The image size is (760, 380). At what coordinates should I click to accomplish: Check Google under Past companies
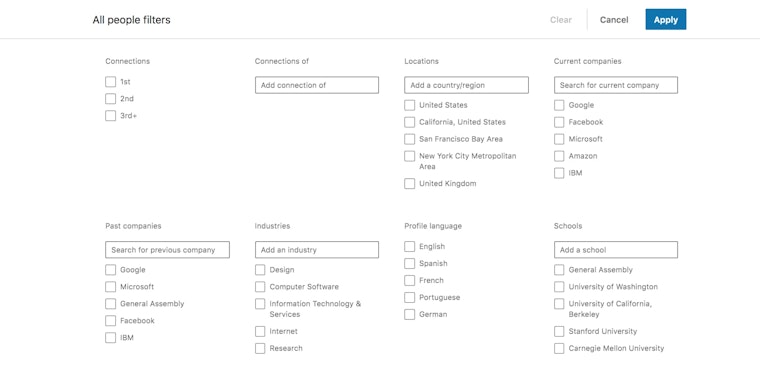(111, 270)
